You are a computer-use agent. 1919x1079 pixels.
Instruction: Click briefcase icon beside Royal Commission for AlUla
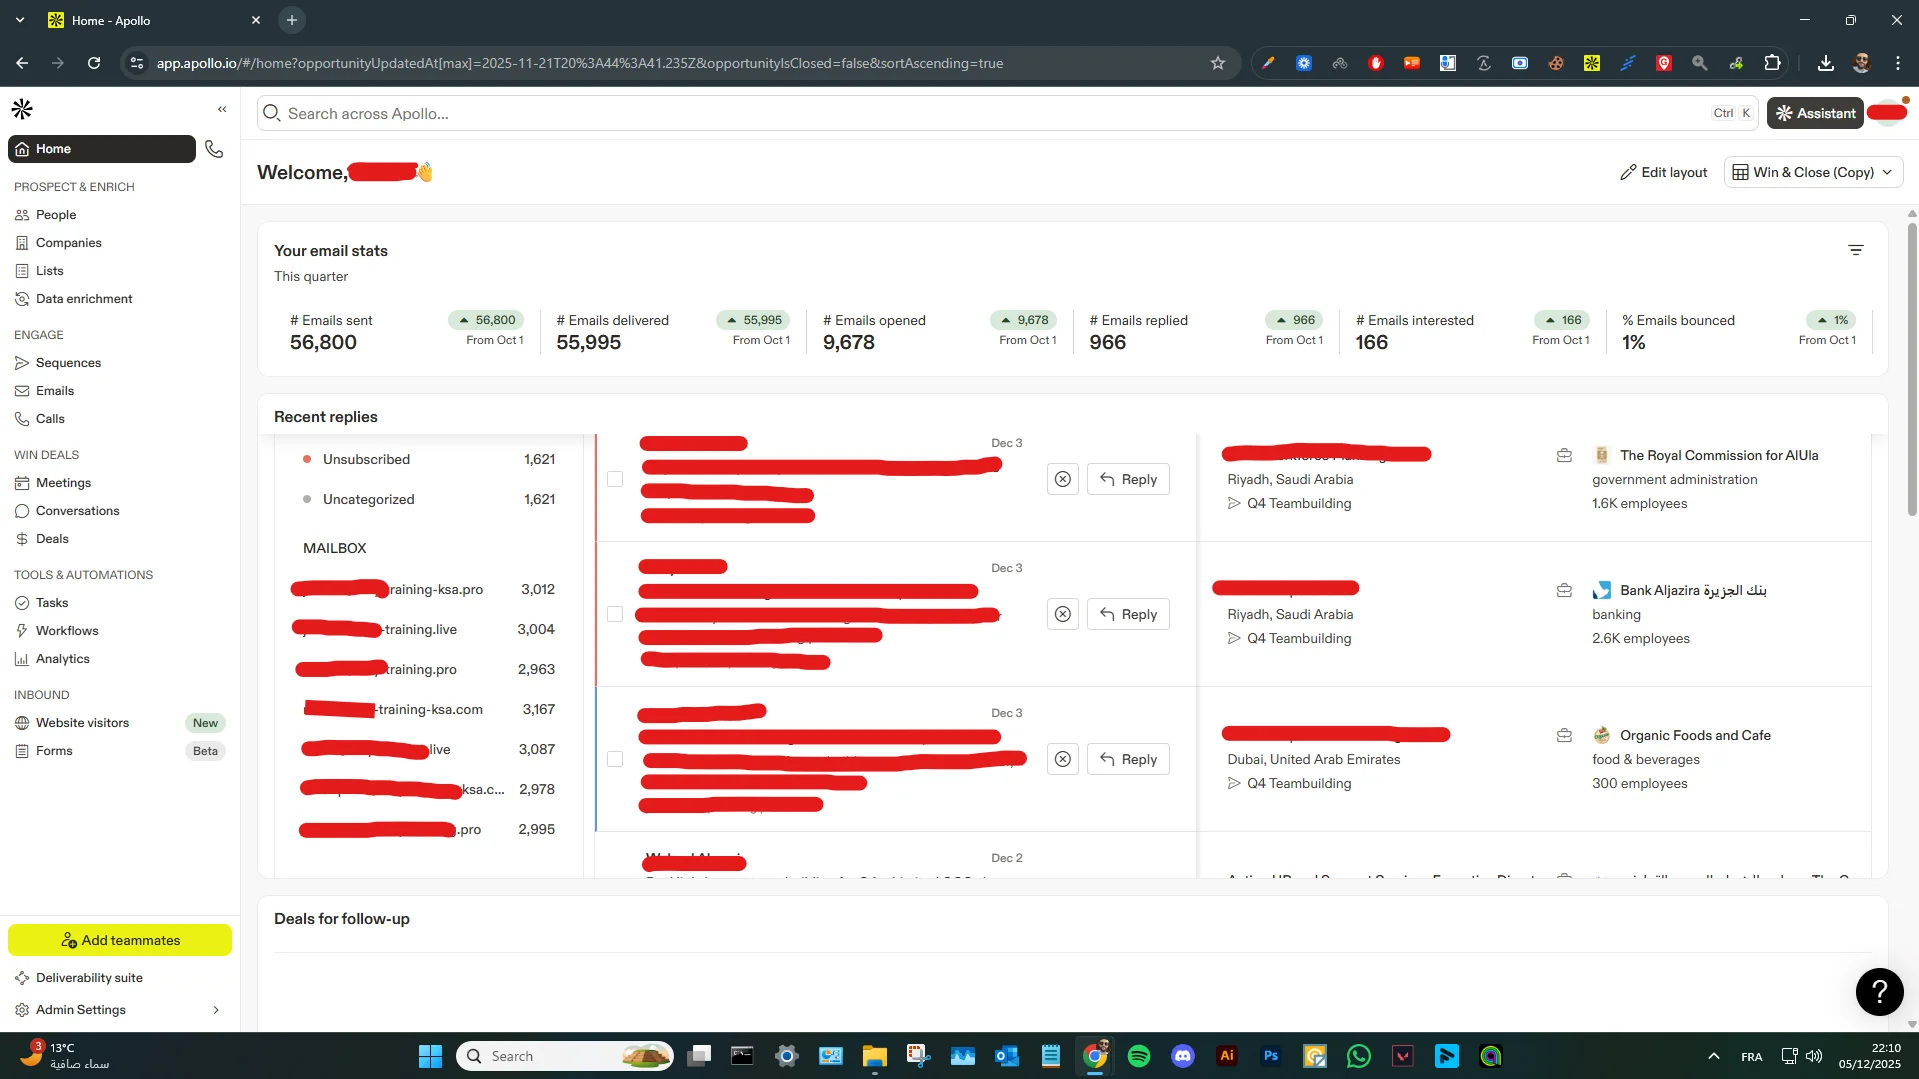click(x=1565, y=455)
